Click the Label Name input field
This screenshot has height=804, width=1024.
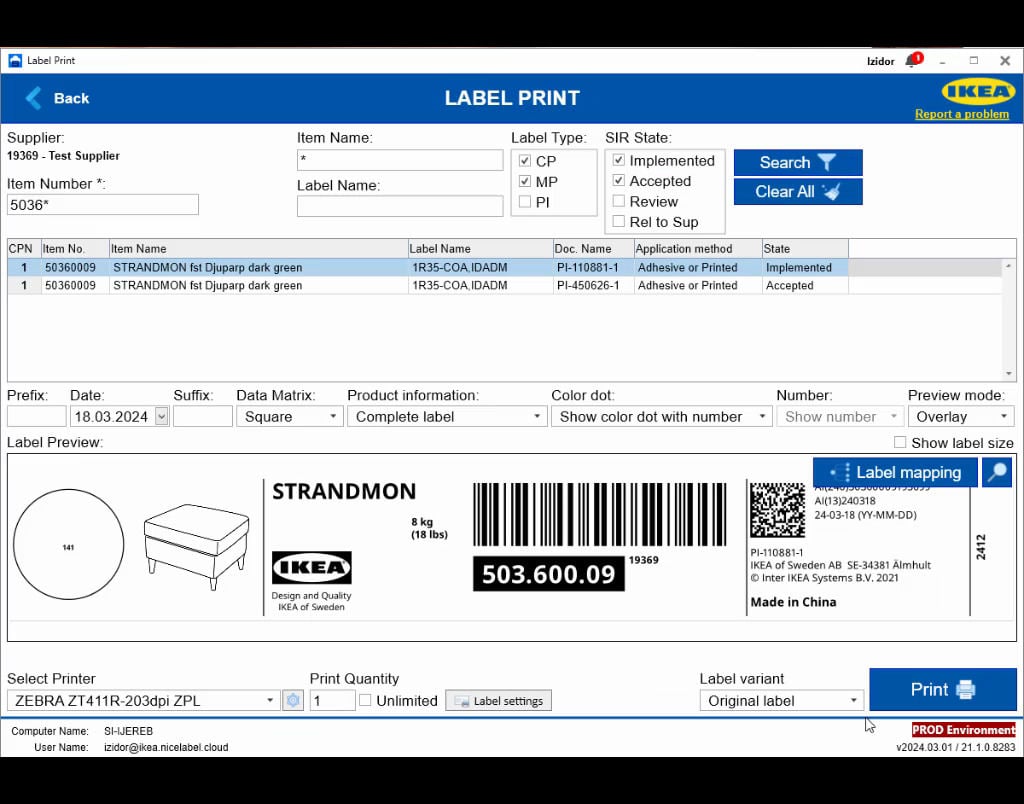pyautogui.click(x=400, y=206)
